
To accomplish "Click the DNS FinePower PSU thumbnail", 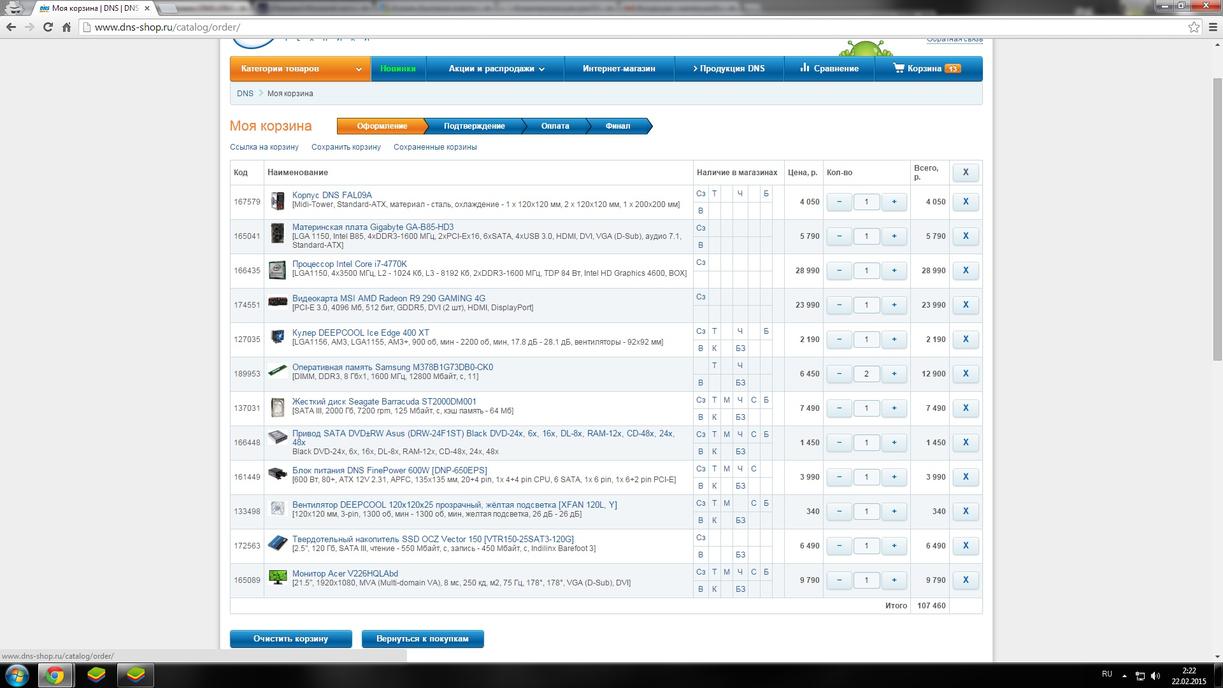I will (x=278, y=474).
